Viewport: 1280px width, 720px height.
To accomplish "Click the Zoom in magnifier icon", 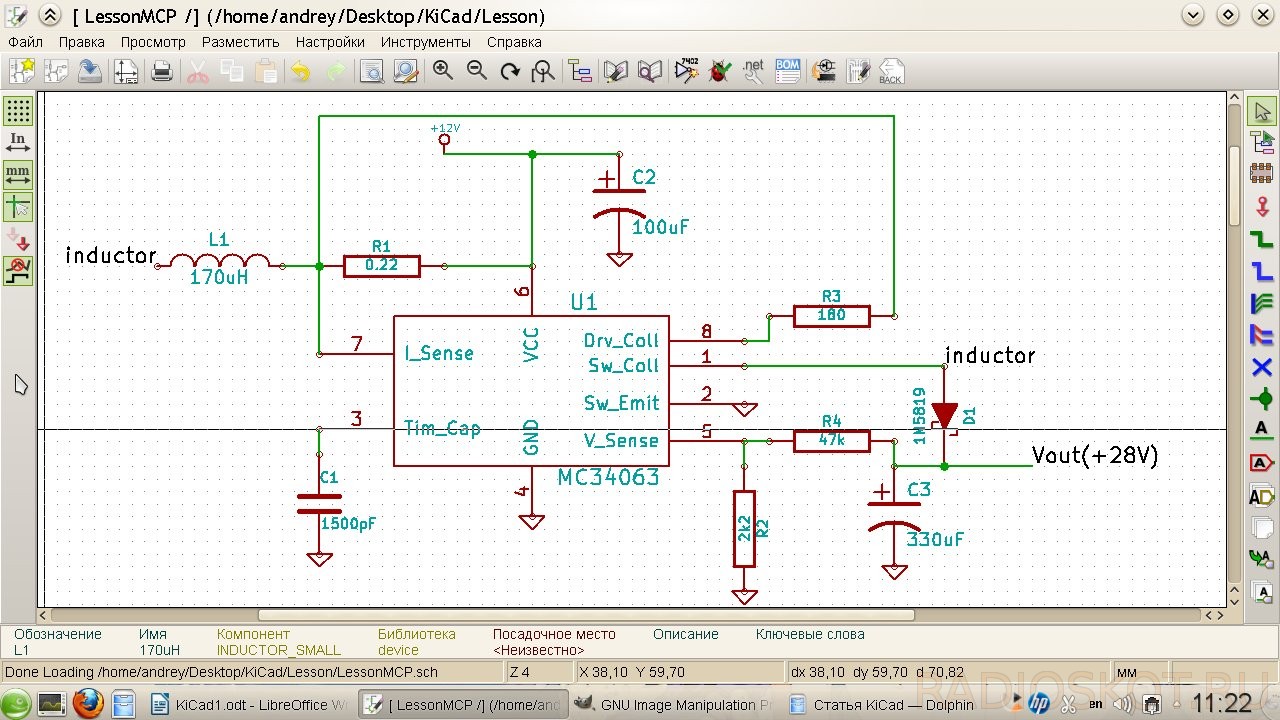I will (442, 70).
